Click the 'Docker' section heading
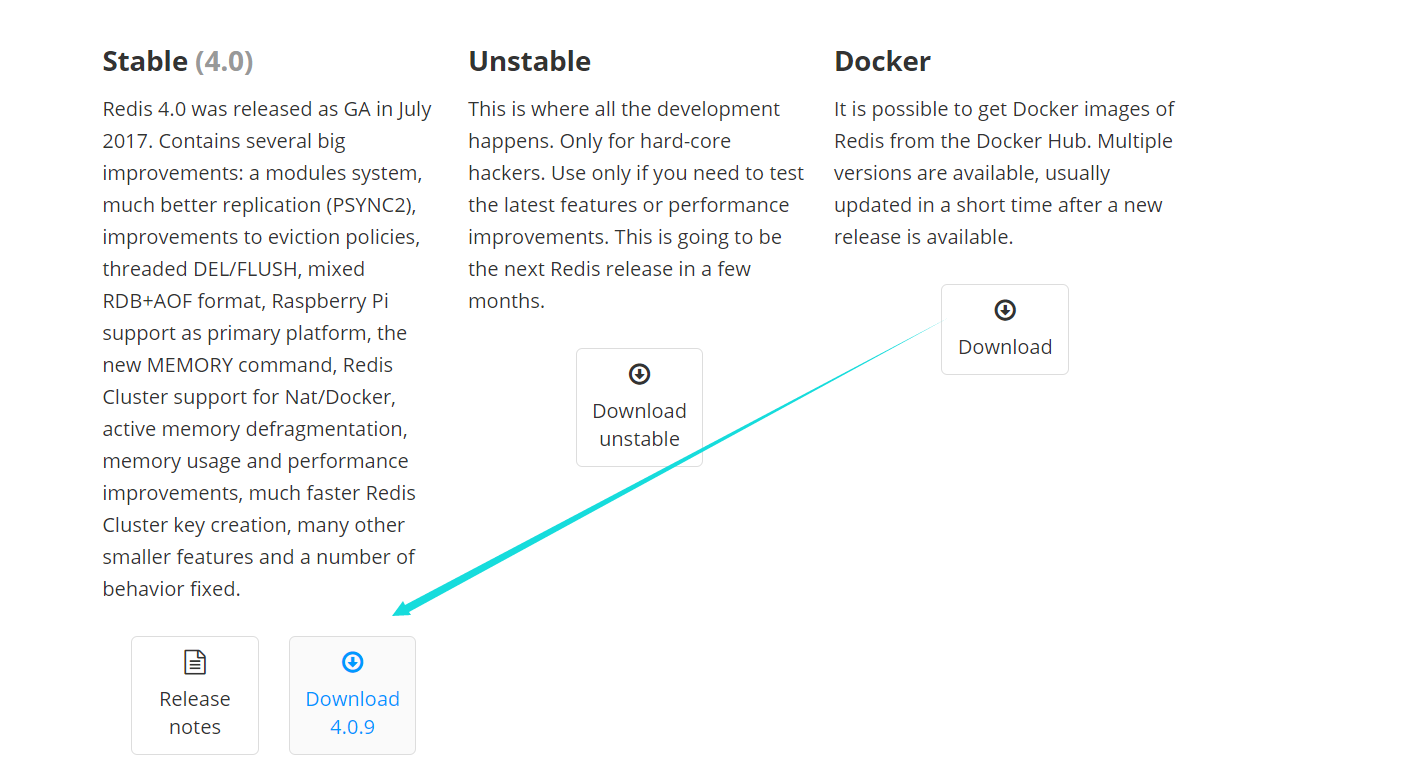Viewport: 1413px width, 773px height. point(882,62)
